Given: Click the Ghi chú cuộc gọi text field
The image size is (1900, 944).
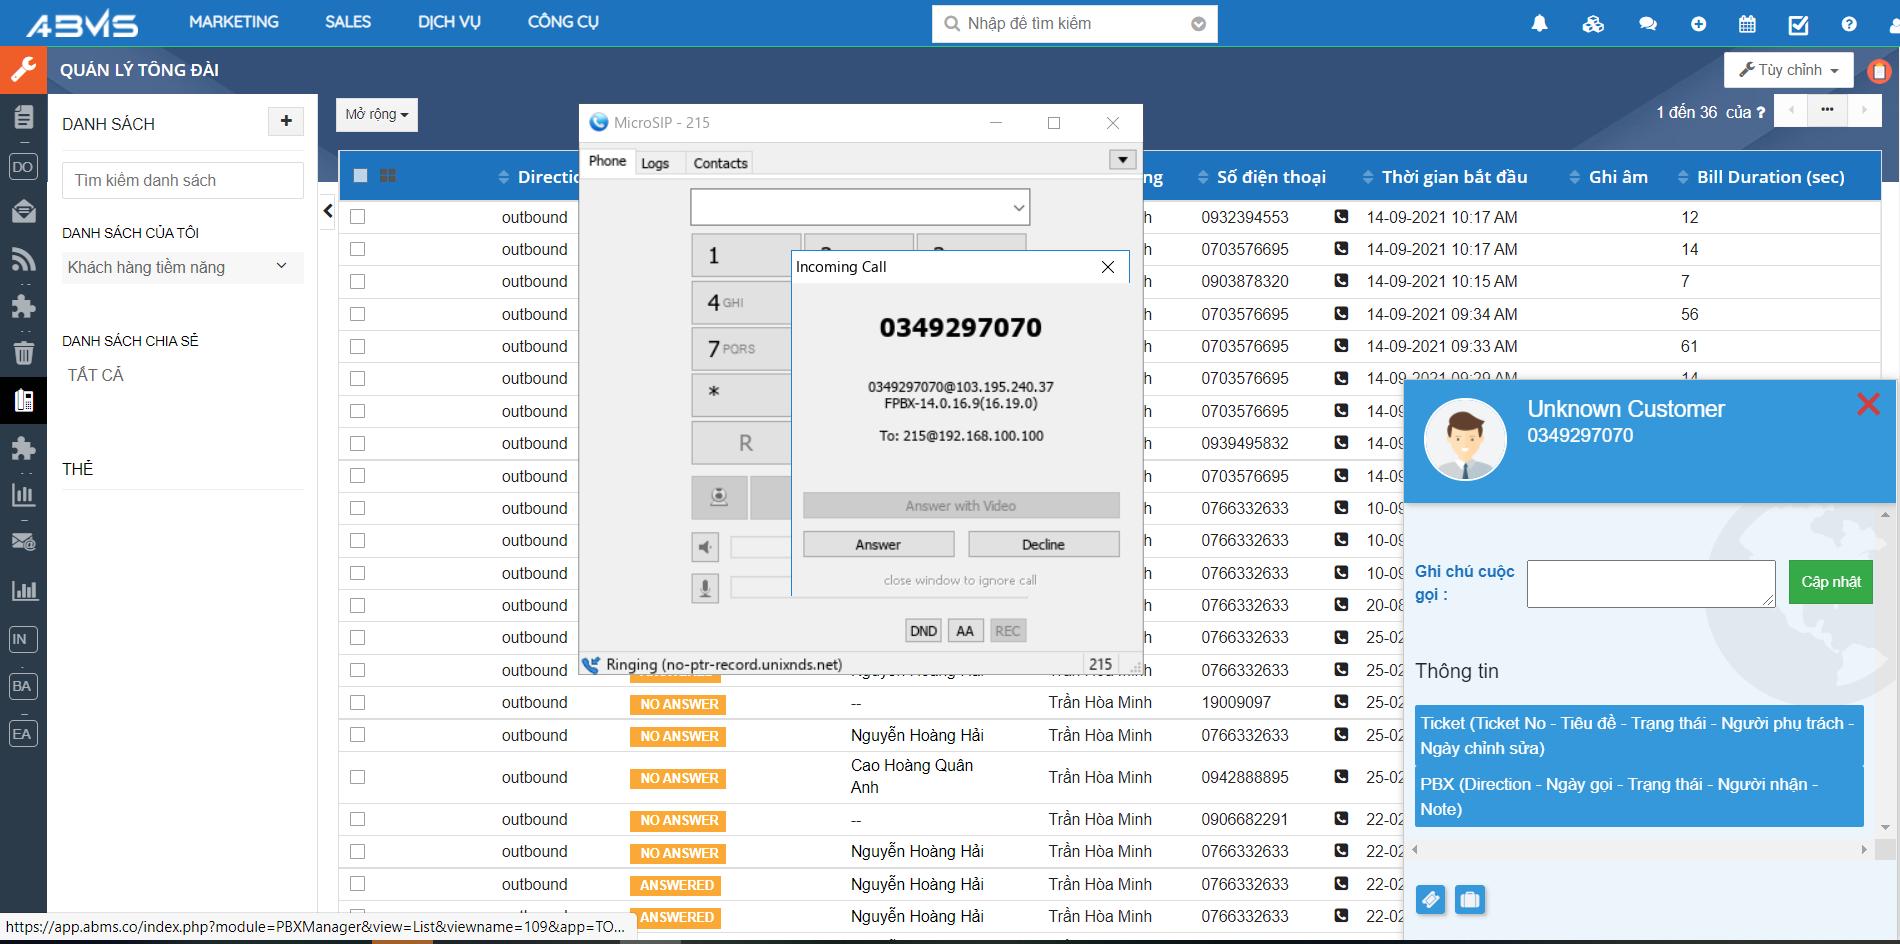Looking at the screenshot, I should point(1650,583).
